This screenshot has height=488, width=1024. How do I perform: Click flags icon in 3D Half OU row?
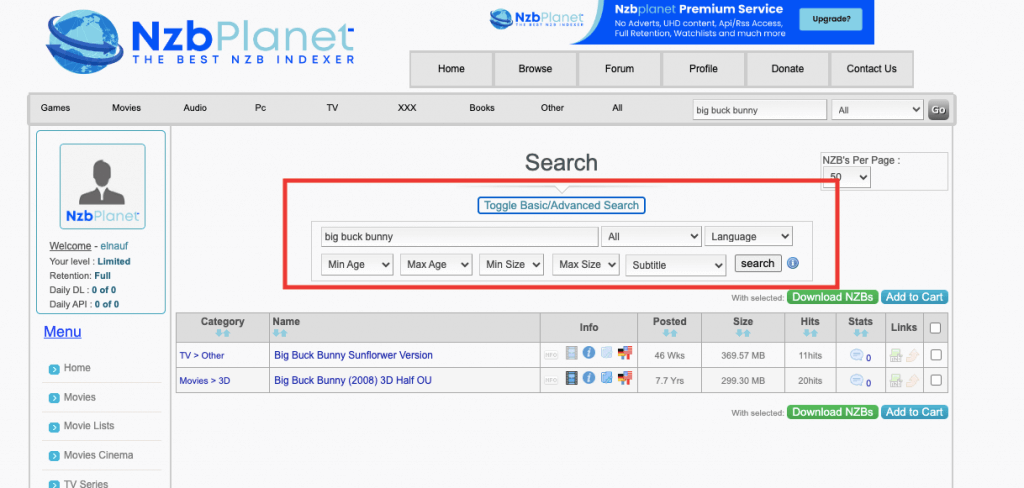[625, 378]
